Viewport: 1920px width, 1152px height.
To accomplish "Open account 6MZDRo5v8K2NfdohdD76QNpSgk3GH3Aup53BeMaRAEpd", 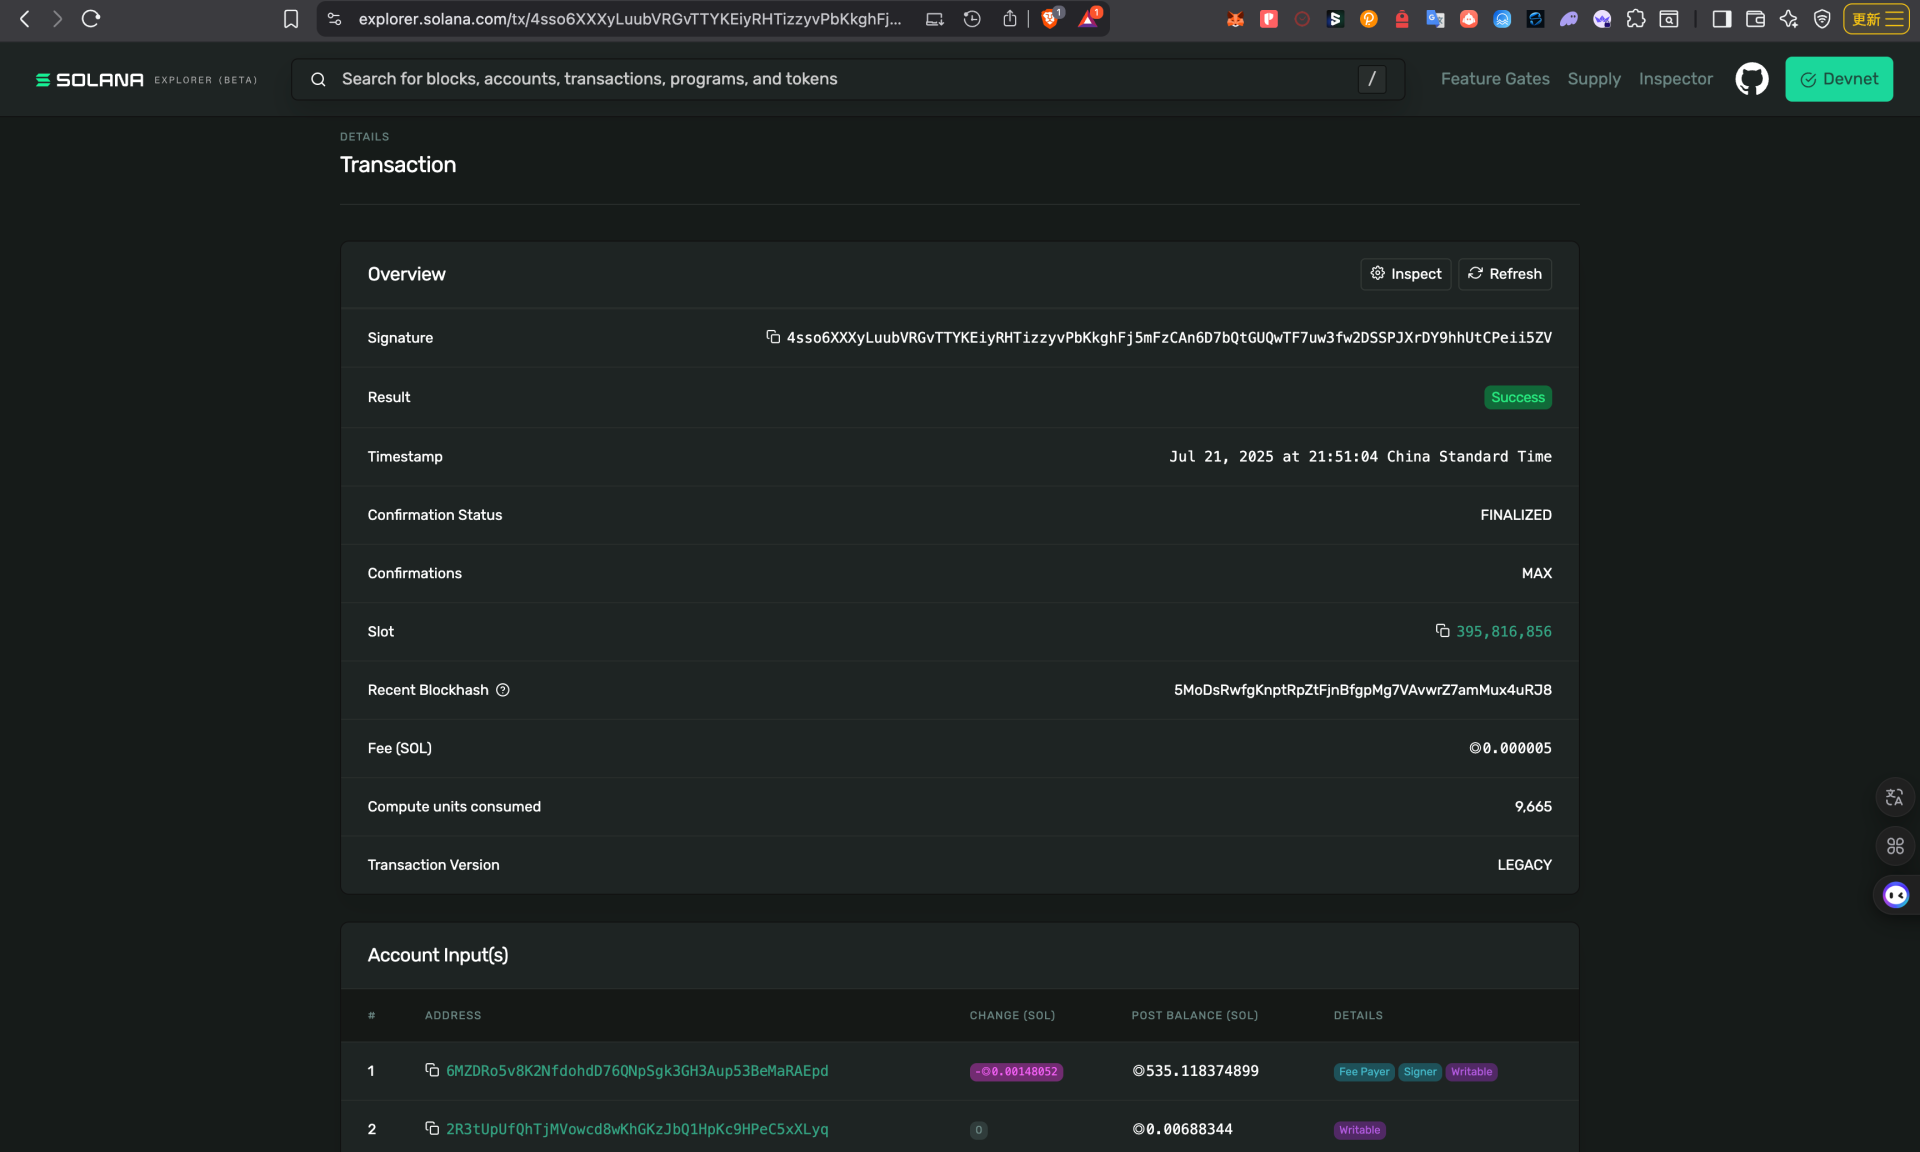I will pos(637,1071).
